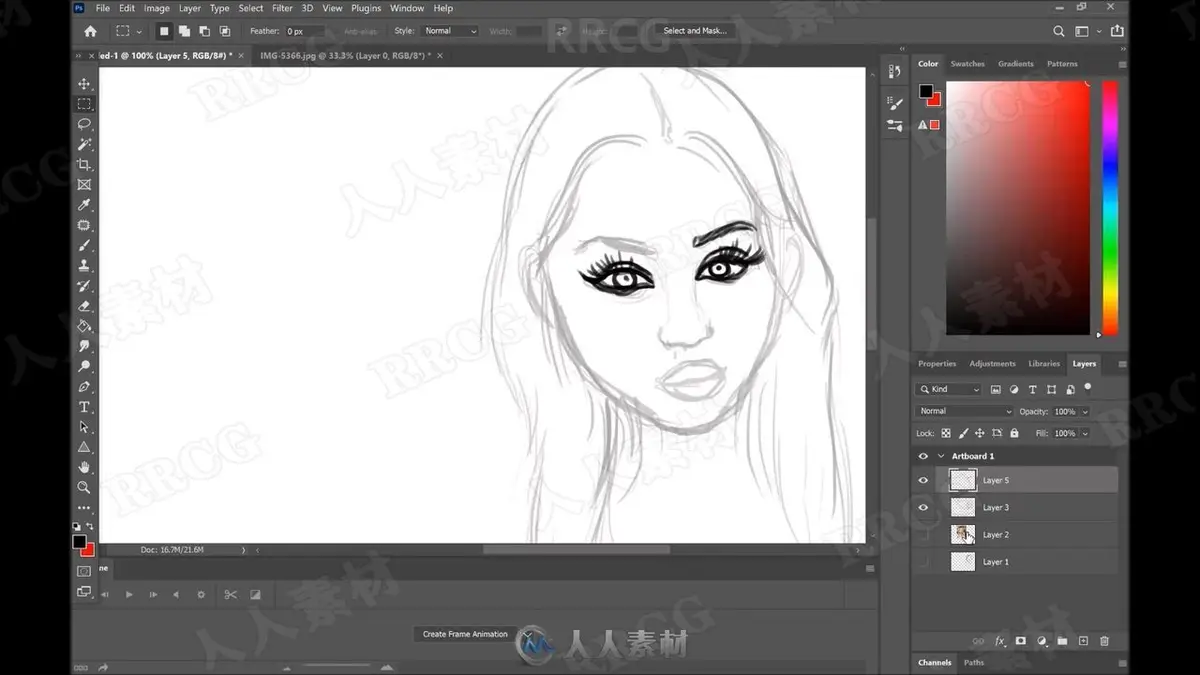Click the foreground color swatch in toolbar
The width and height of the screenshot is (1200, 675).
79,542
